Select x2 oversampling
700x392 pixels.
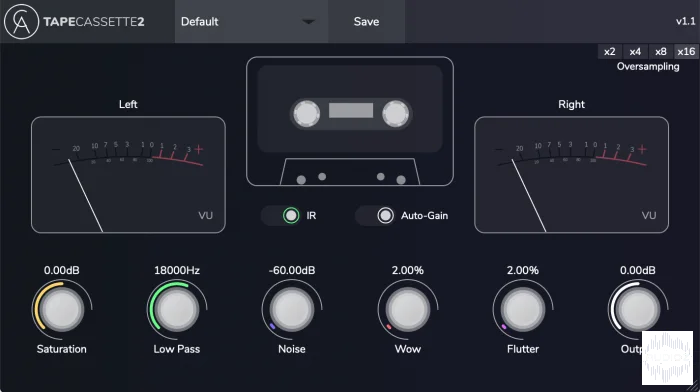pos(609,51)
